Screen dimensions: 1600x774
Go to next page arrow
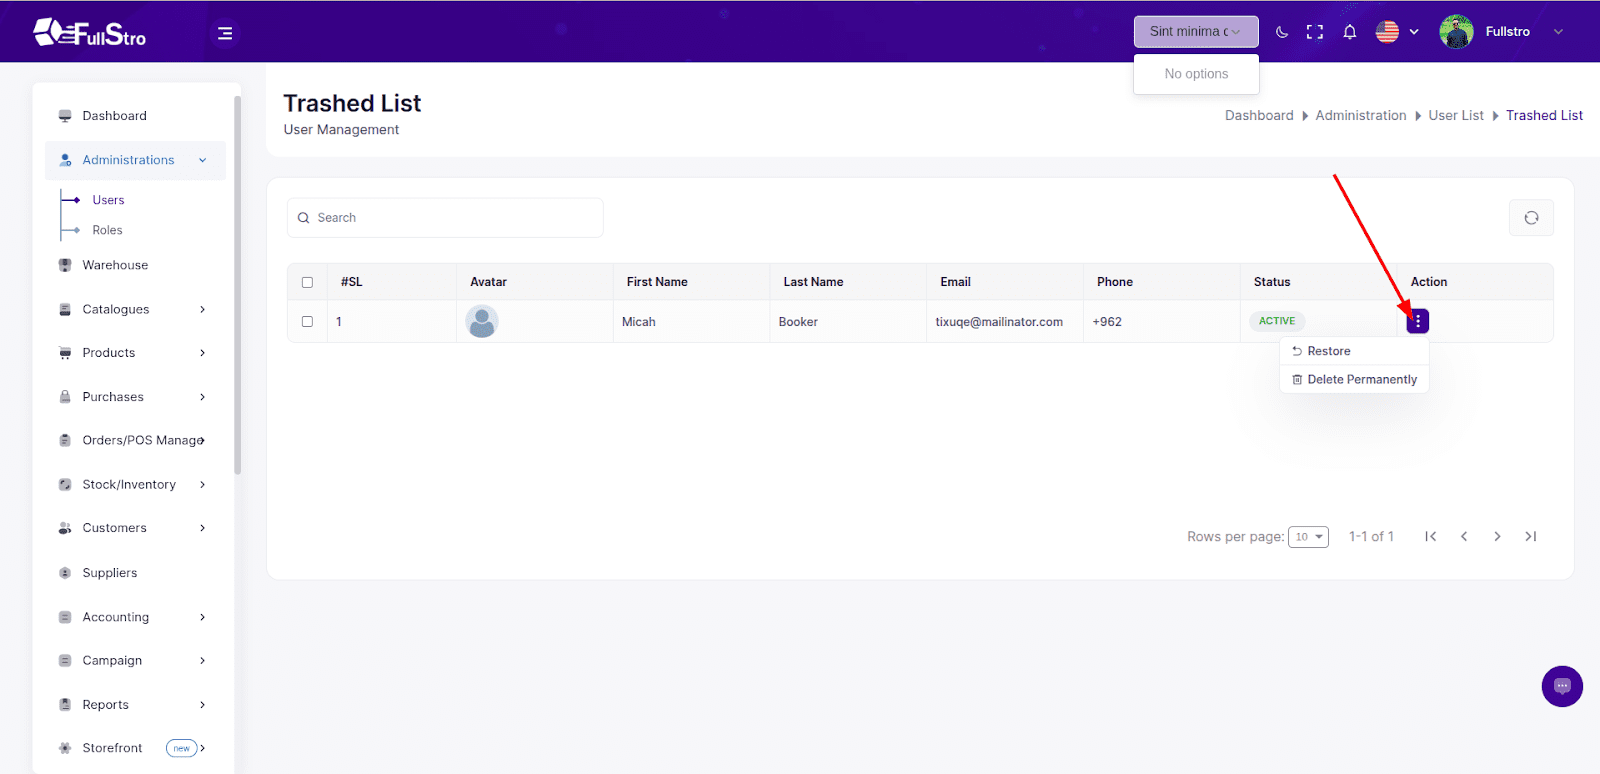click(x=1497, y=537)
